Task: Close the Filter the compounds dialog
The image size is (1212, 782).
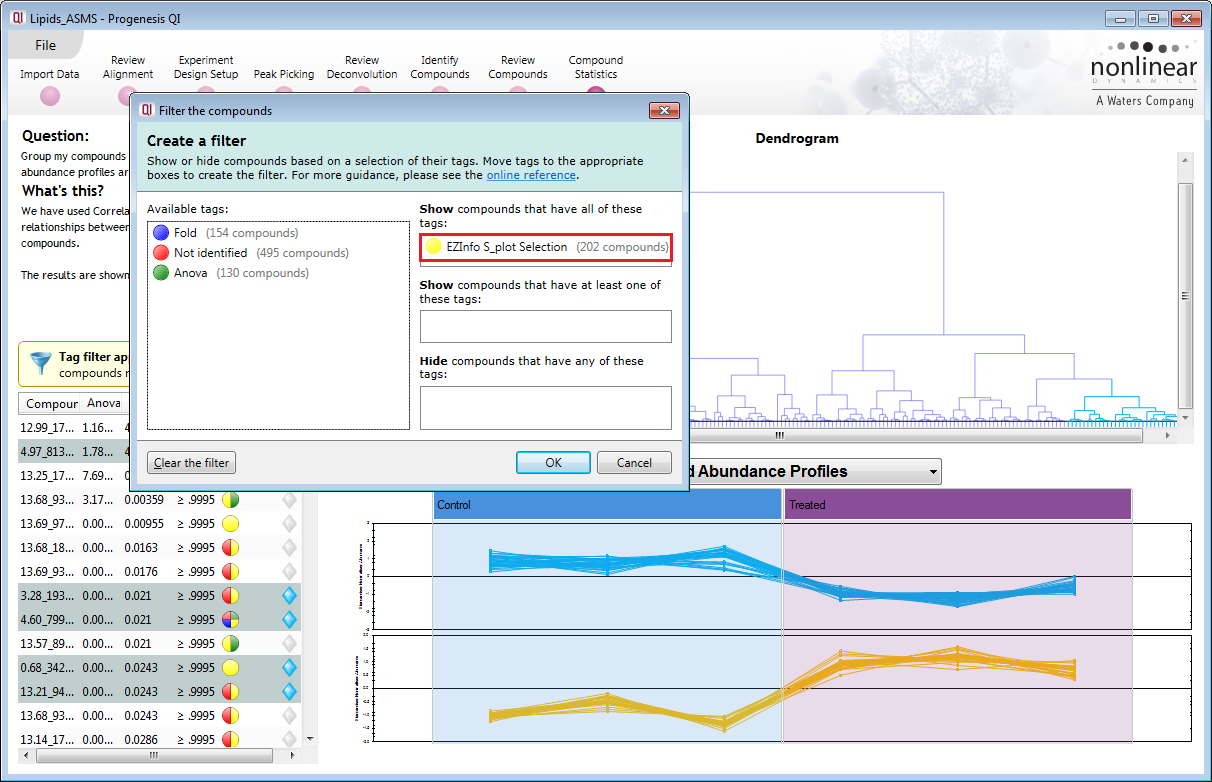Action: pyautogui.click(x=664, y=110)
